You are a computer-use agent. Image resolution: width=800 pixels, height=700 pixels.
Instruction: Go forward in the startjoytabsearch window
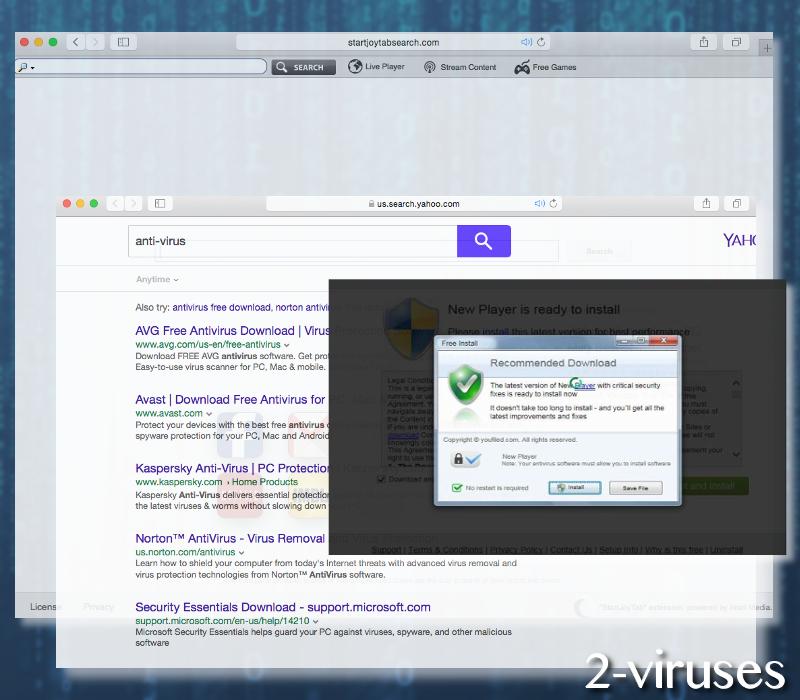[x=95, y=42]
